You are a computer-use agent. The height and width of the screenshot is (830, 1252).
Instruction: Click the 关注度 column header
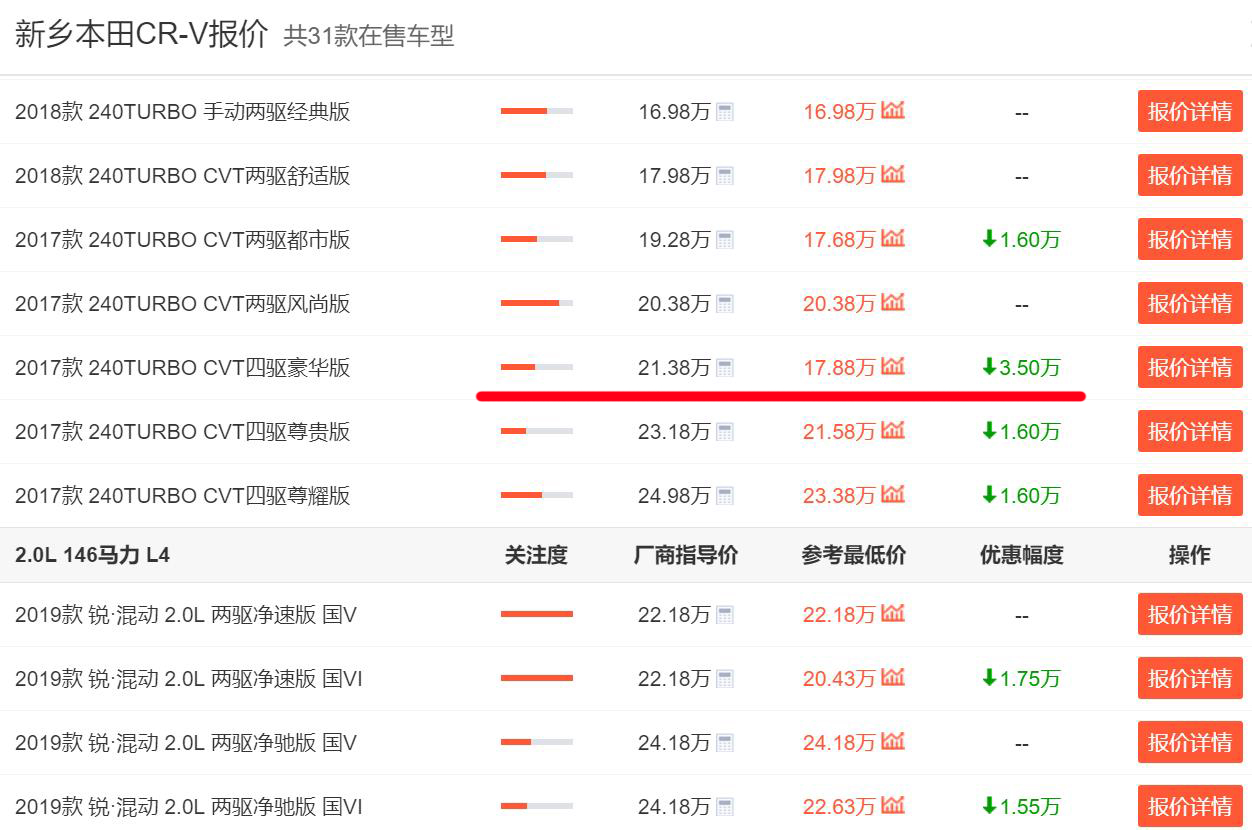click(x=536, y=555)
